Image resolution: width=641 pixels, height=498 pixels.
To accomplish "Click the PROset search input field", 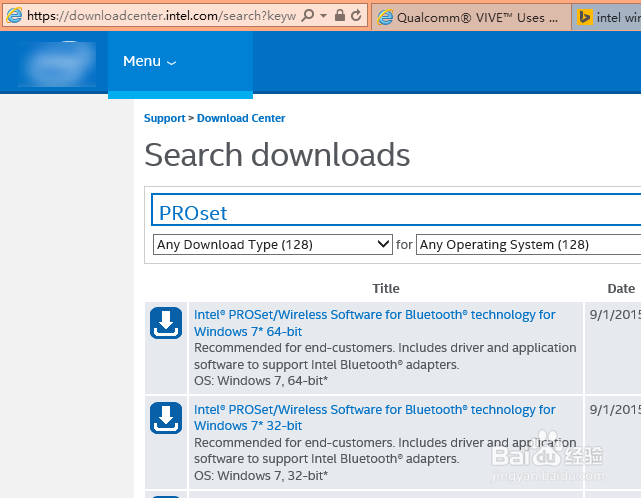I will [396, 210].
